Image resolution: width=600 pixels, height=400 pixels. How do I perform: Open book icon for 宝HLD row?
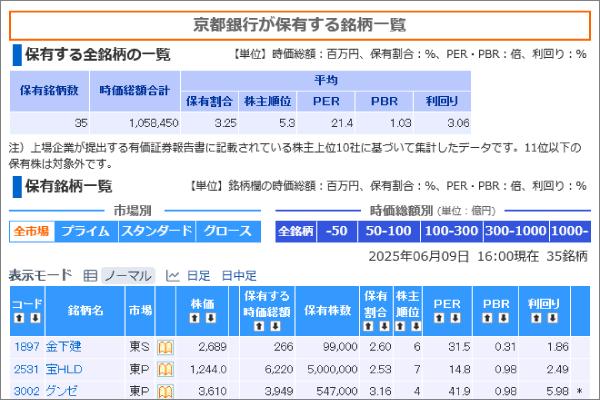click(x=165, y=369)
